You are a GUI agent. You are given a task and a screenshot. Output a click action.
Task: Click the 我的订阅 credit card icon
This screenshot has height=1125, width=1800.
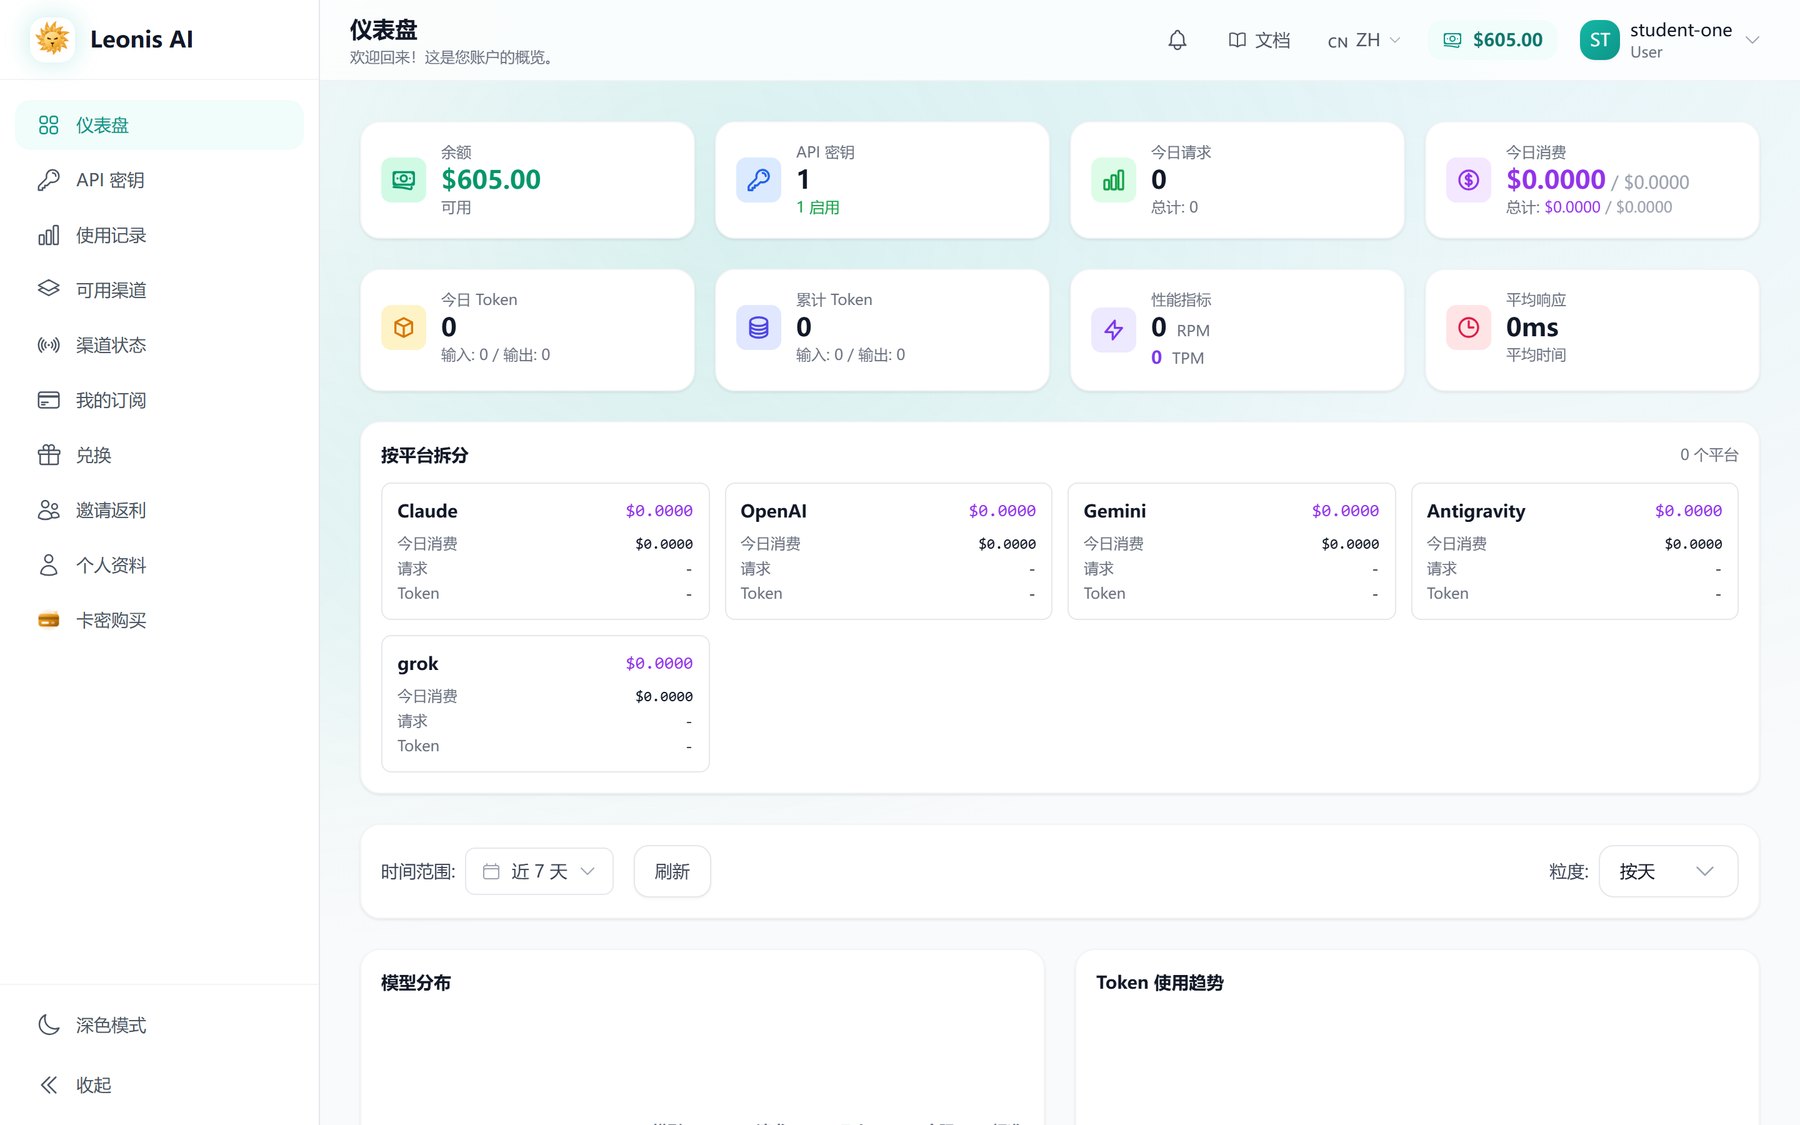coord(48,400)
